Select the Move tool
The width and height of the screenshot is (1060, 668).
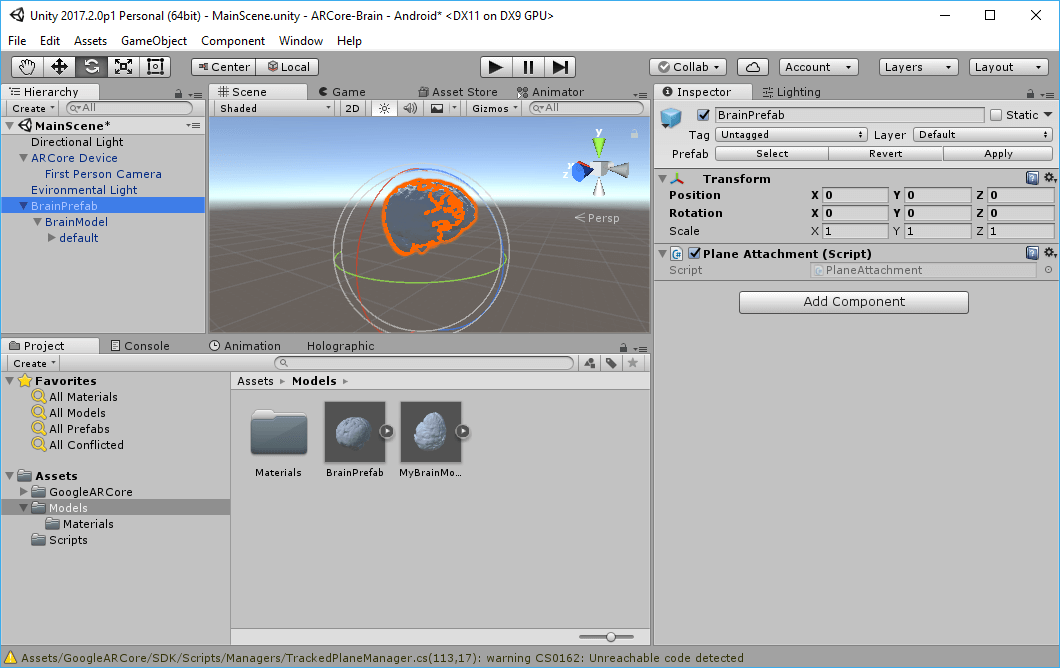(59, 67)
